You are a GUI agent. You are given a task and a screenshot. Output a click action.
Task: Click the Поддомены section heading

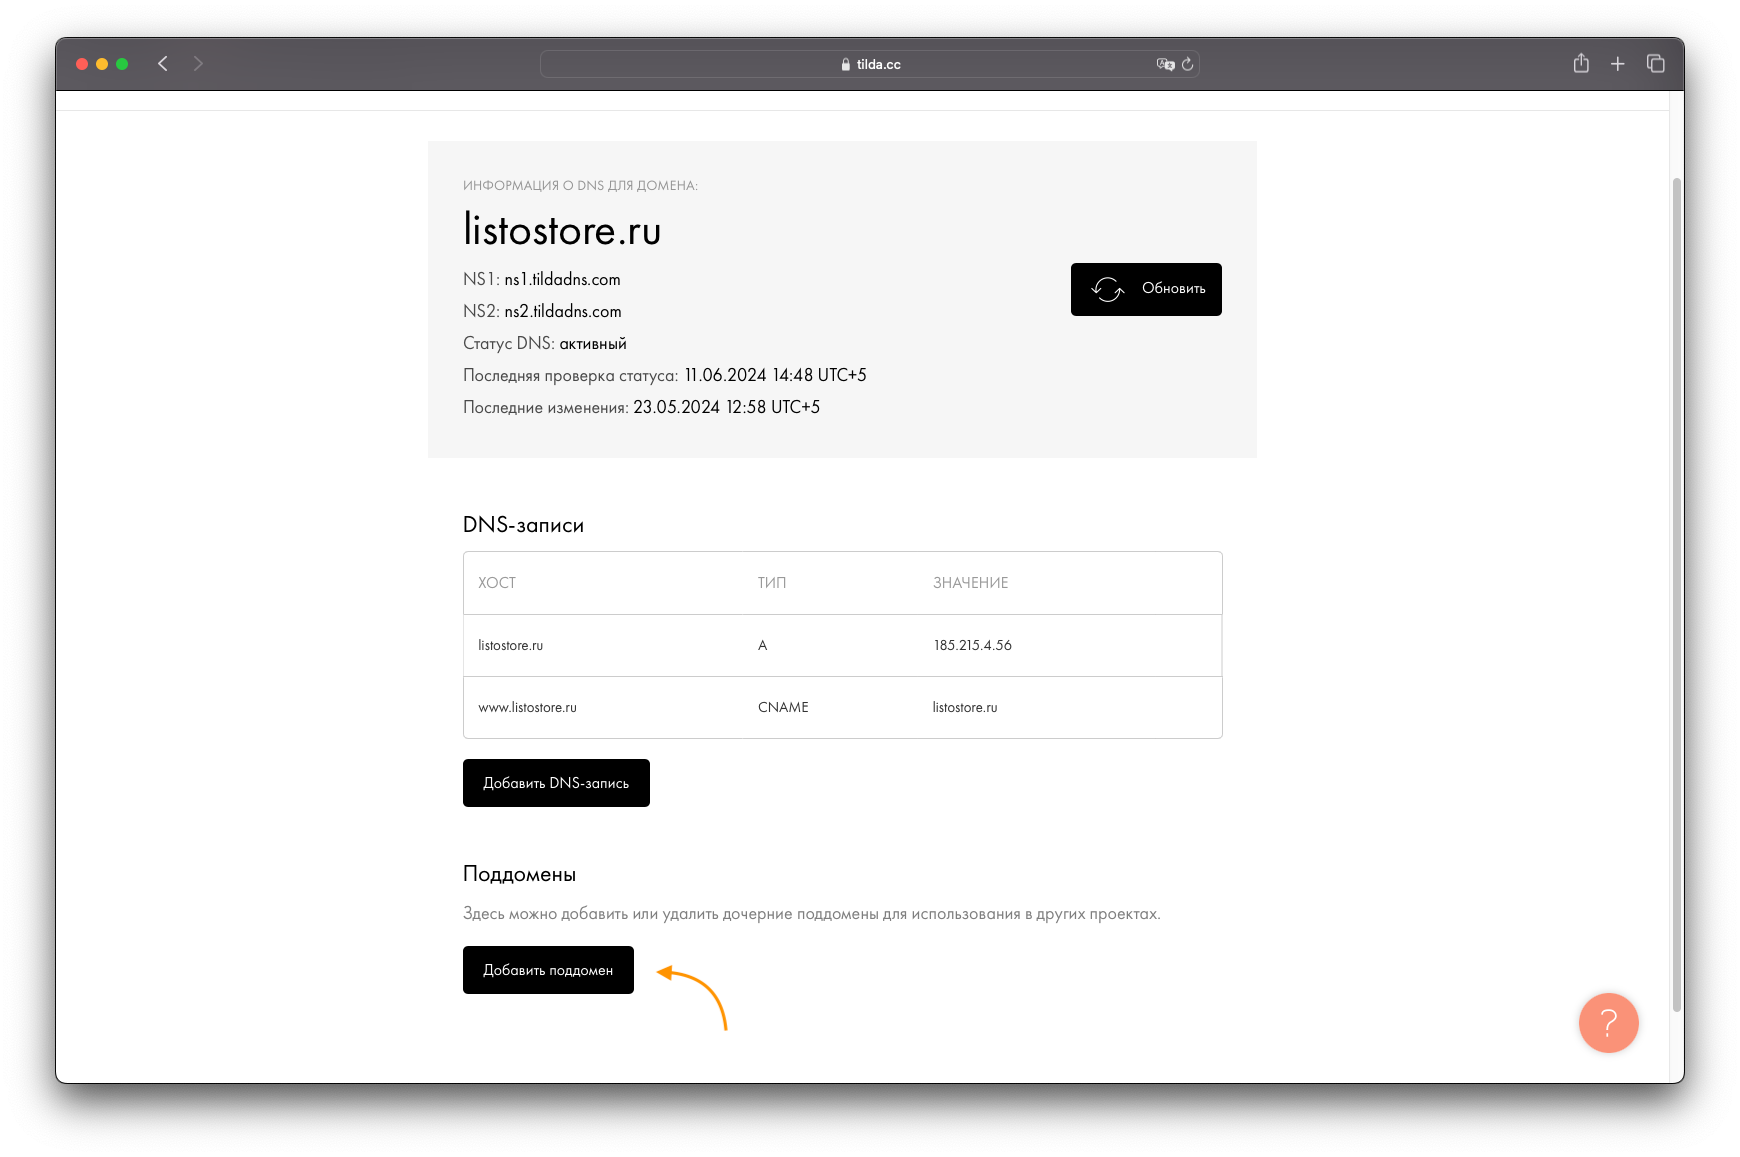point(519,874)
